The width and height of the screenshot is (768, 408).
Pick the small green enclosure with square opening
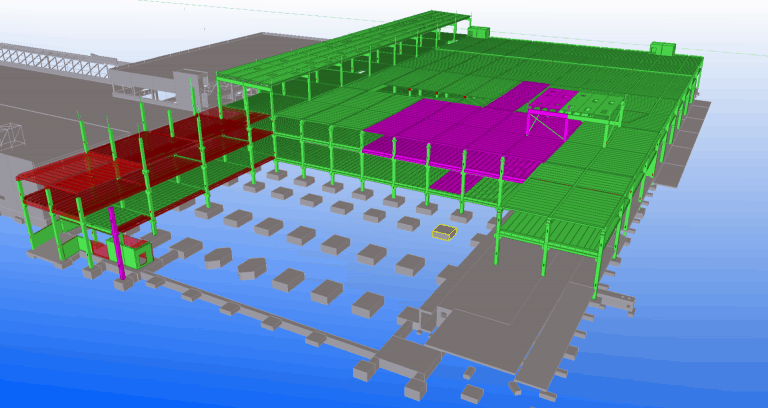(x=136, y=254)
